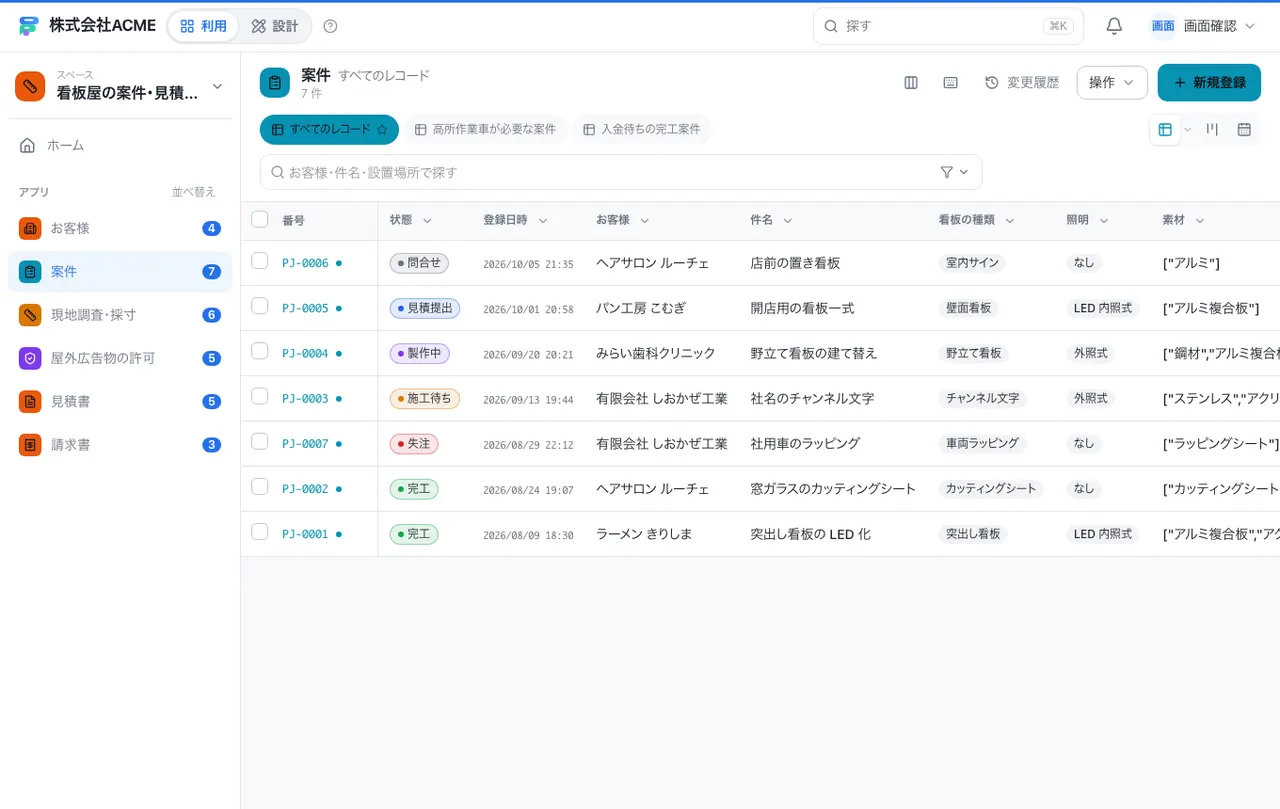1280x809 pixels.
Task: Check the box for row PJ-0005
Action: point(260,306)
